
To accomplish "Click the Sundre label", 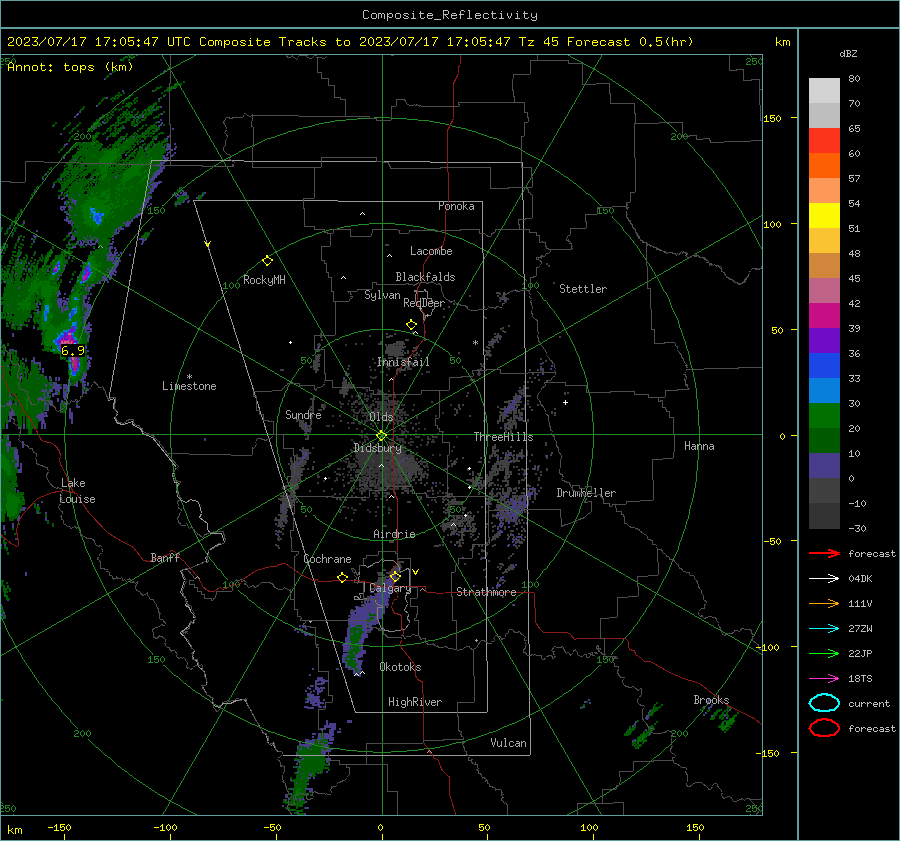I will click(303, 415).
